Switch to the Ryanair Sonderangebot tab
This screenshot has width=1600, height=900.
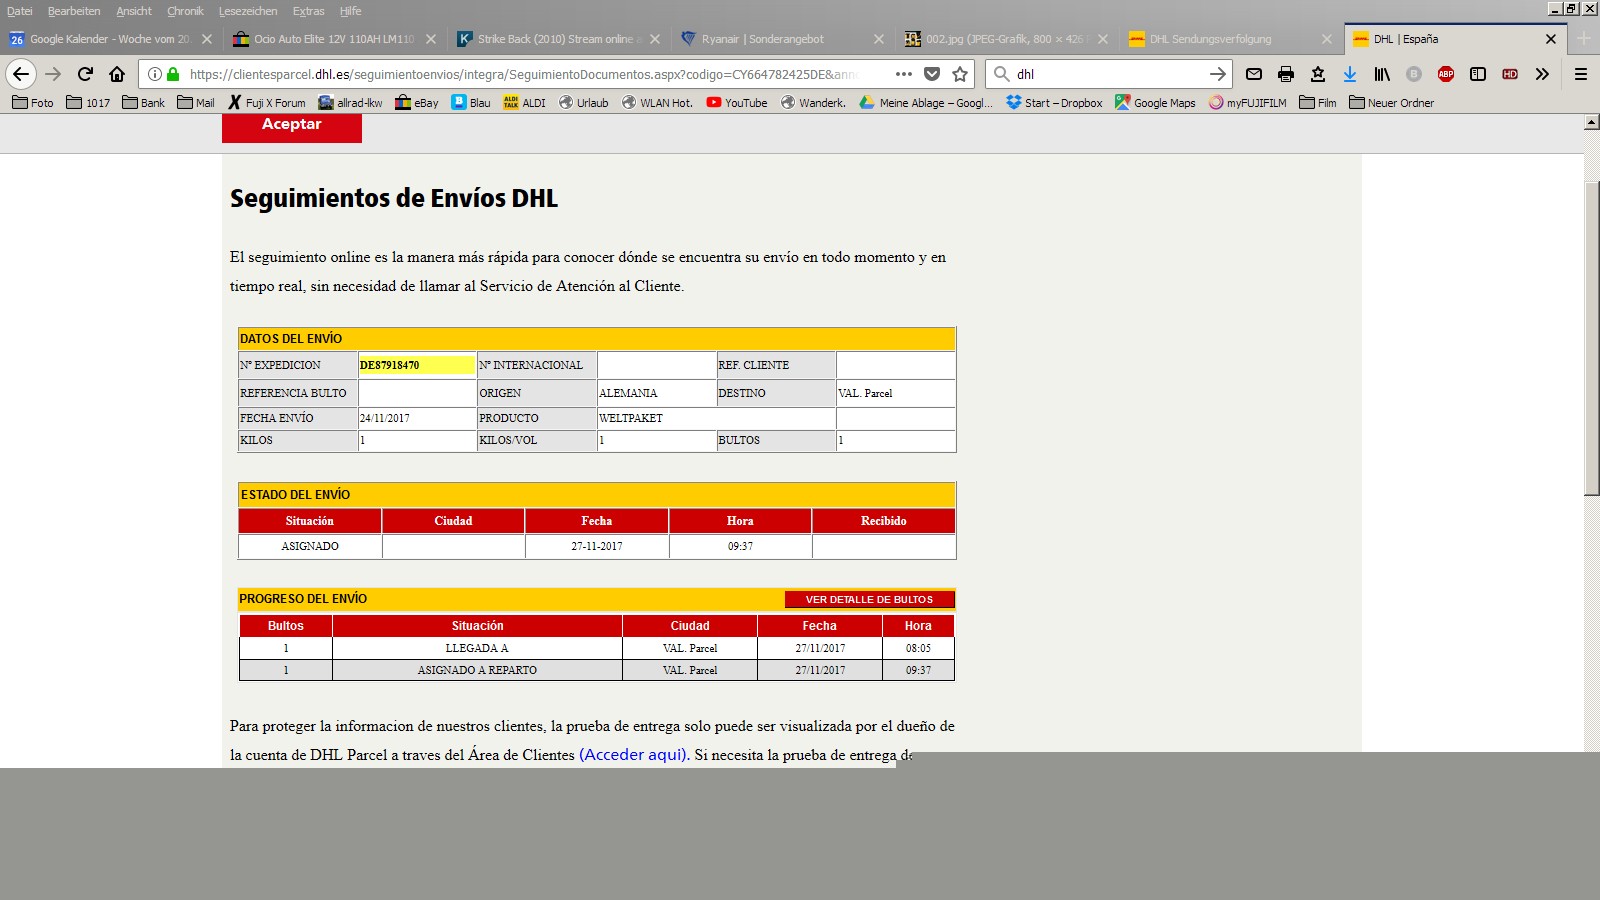point(762,39)
